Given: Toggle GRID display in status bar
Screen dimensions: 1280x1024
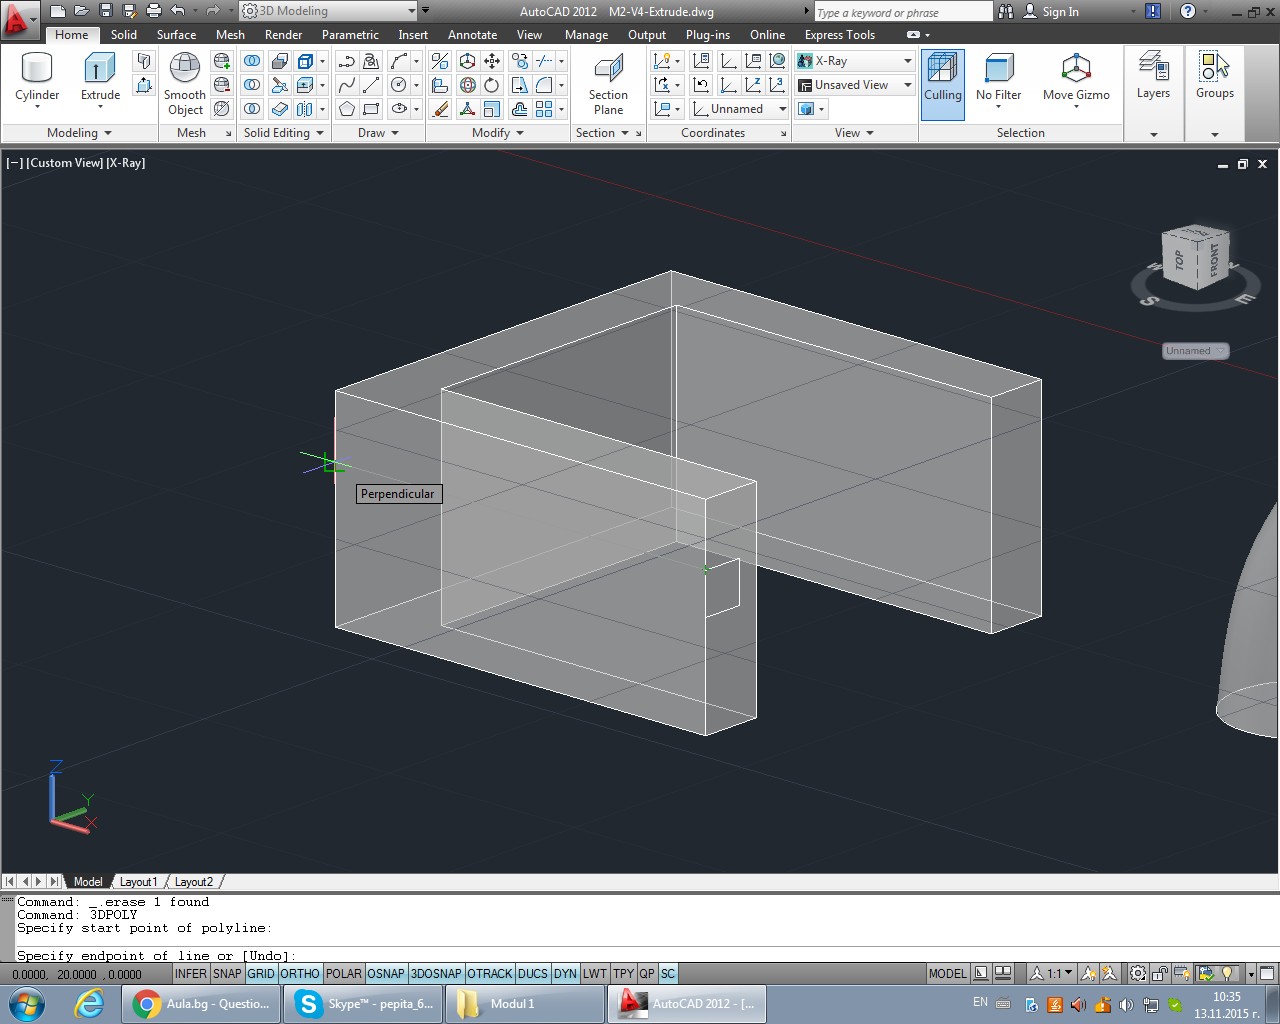Looking at the screenshot, I should tap(261, 973).
